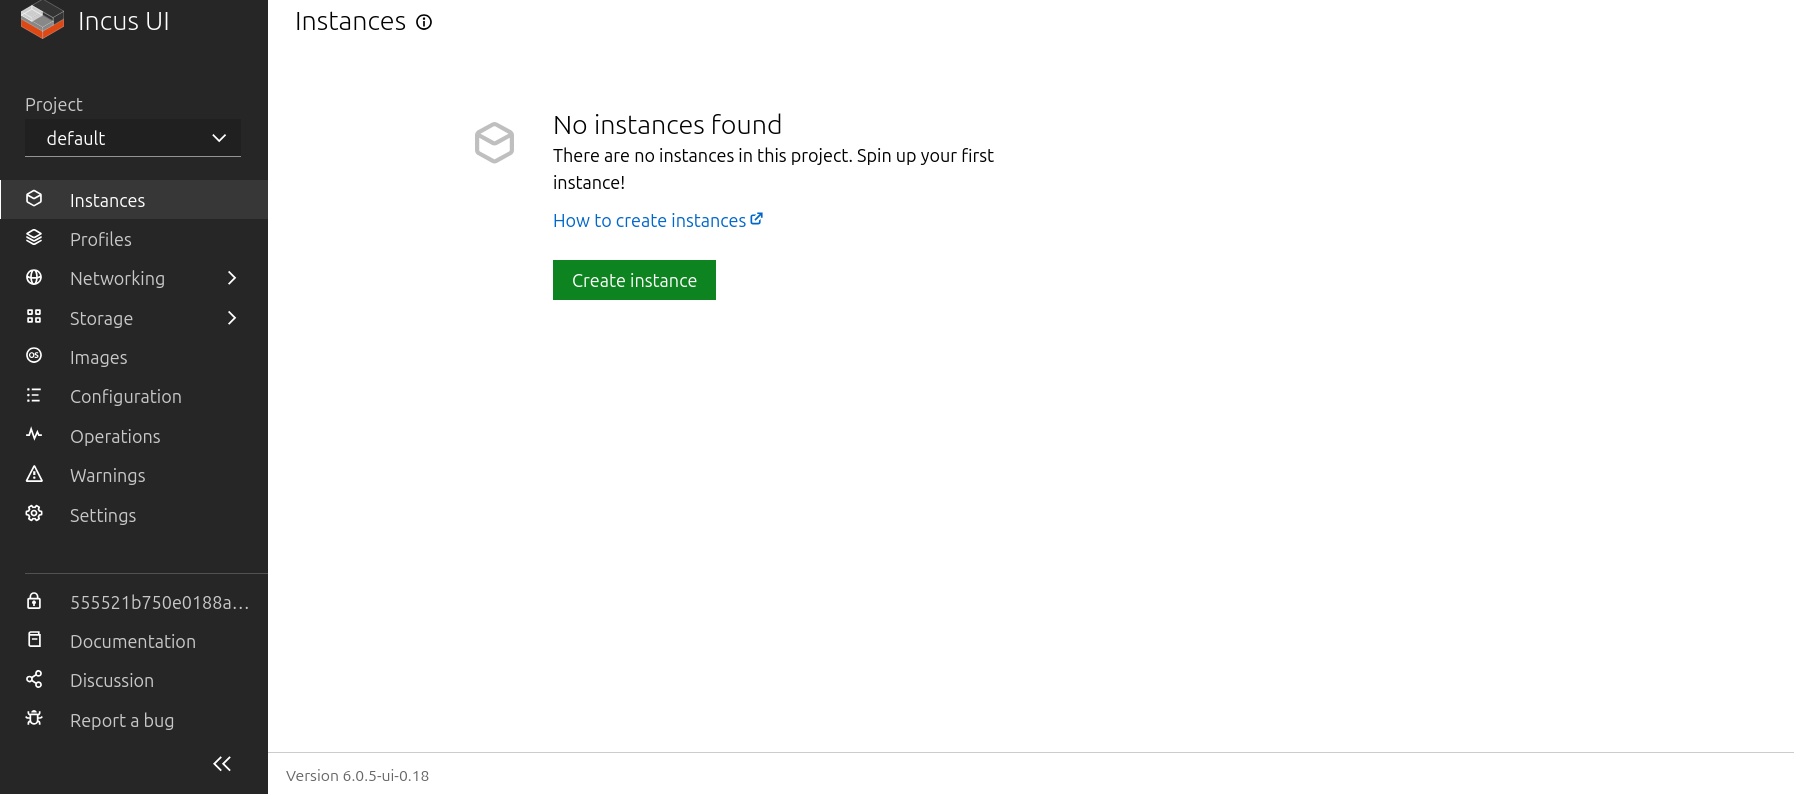Click the Incus UI logo icon

click(42, 20)
